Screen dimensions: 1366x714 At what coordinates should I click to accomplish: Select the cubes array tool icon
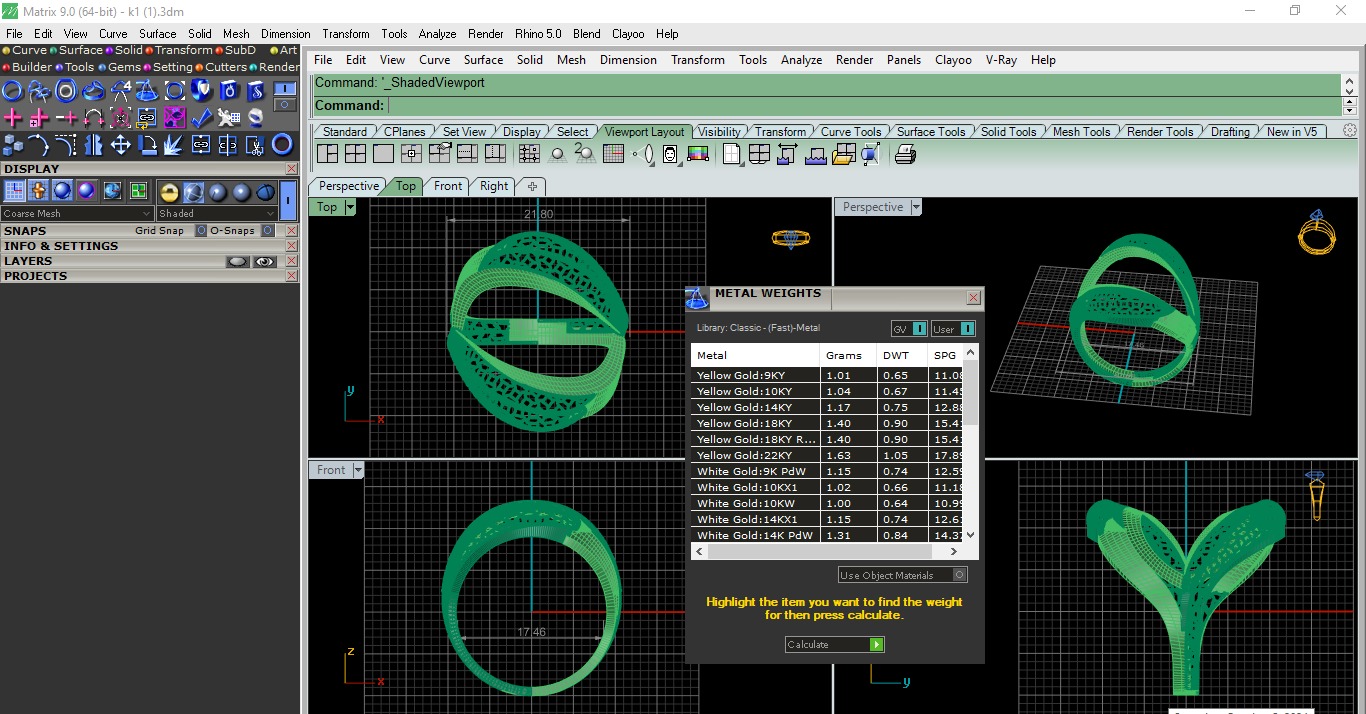coord(12,145)
